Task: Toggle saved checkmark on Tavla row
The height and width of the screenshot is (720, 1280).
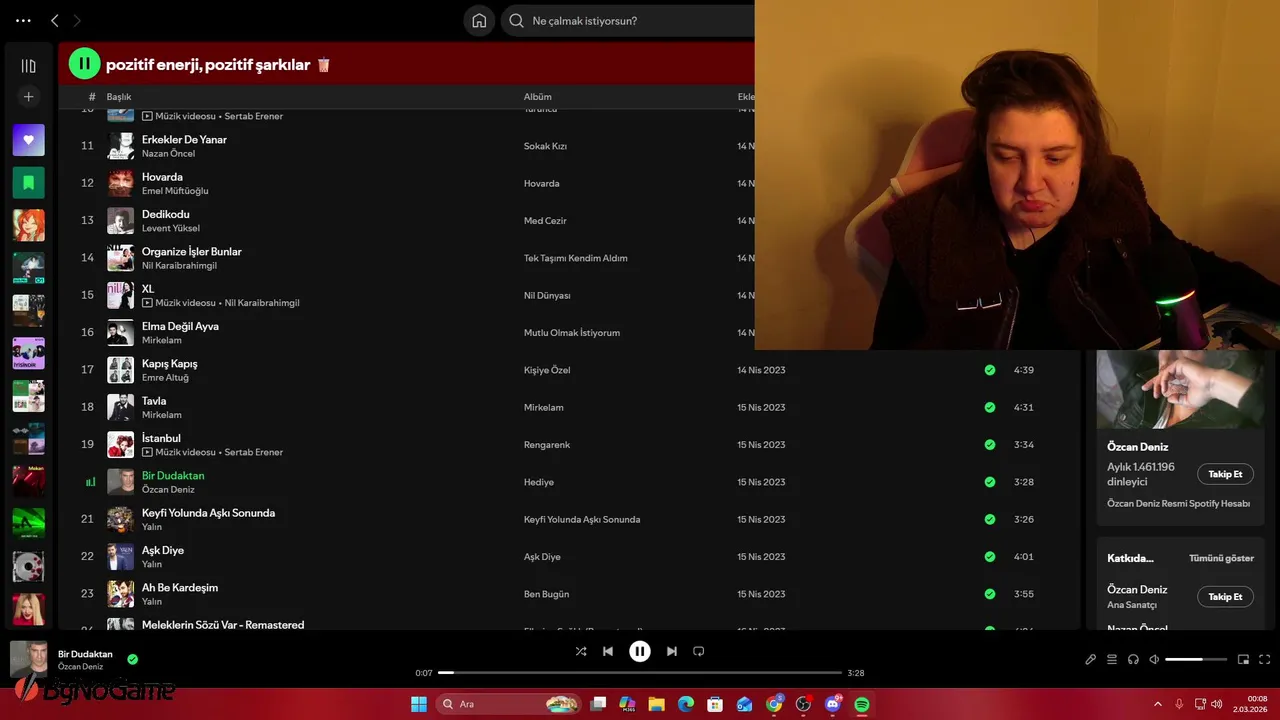Action: coord(990,407)
